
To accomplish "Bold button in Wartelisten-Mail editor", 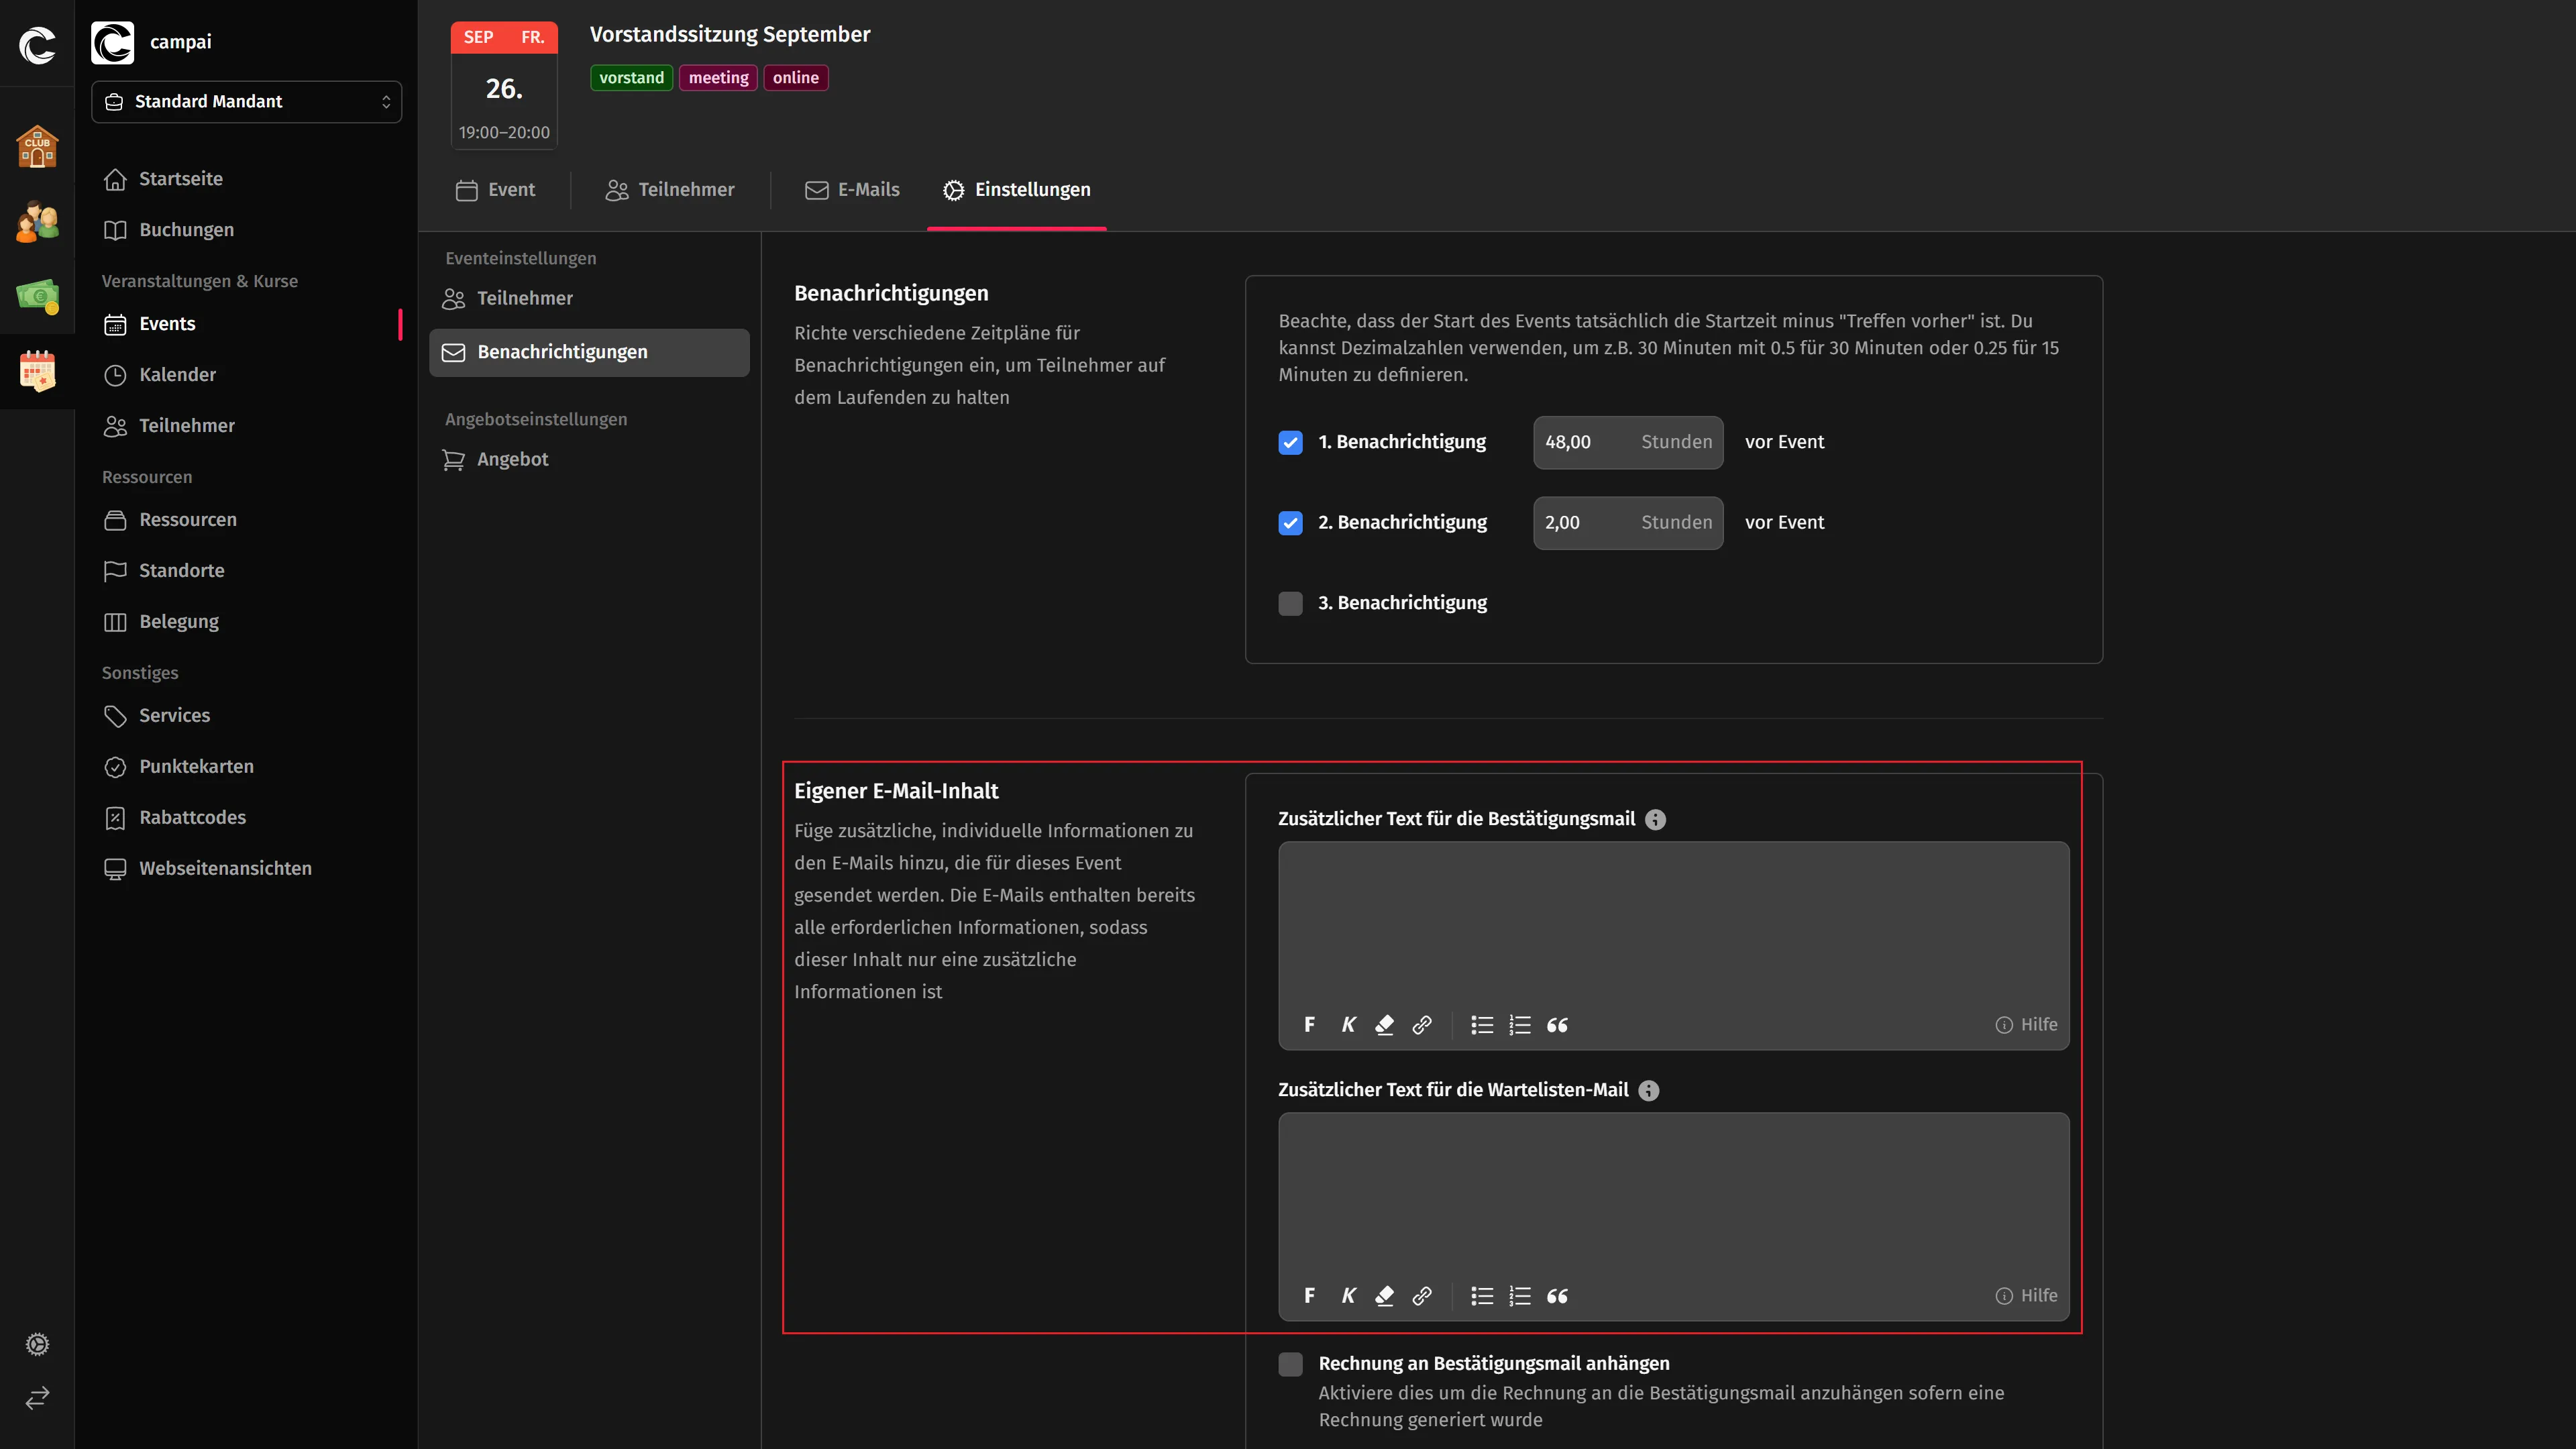I will (x=1309, y=1296).
